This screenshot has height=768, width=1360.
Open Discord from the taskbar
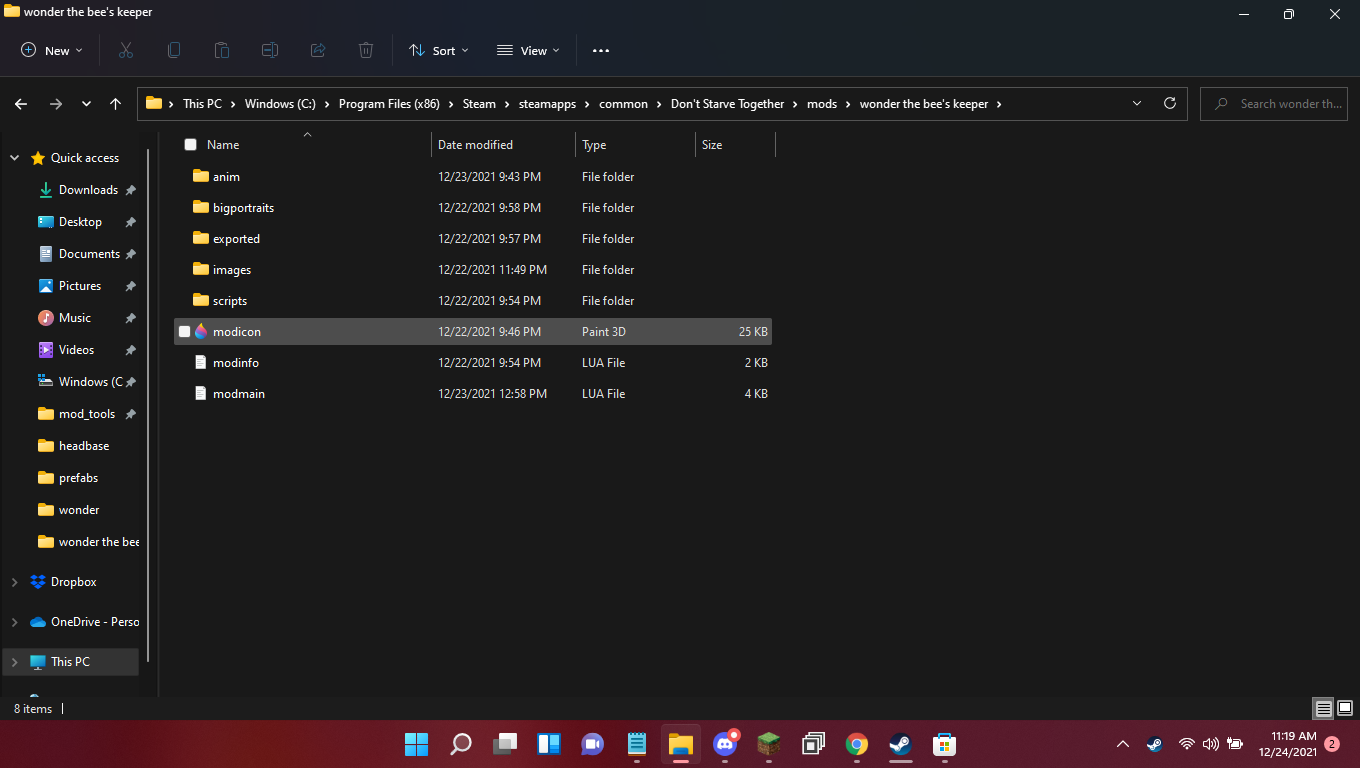click(725, 744)
